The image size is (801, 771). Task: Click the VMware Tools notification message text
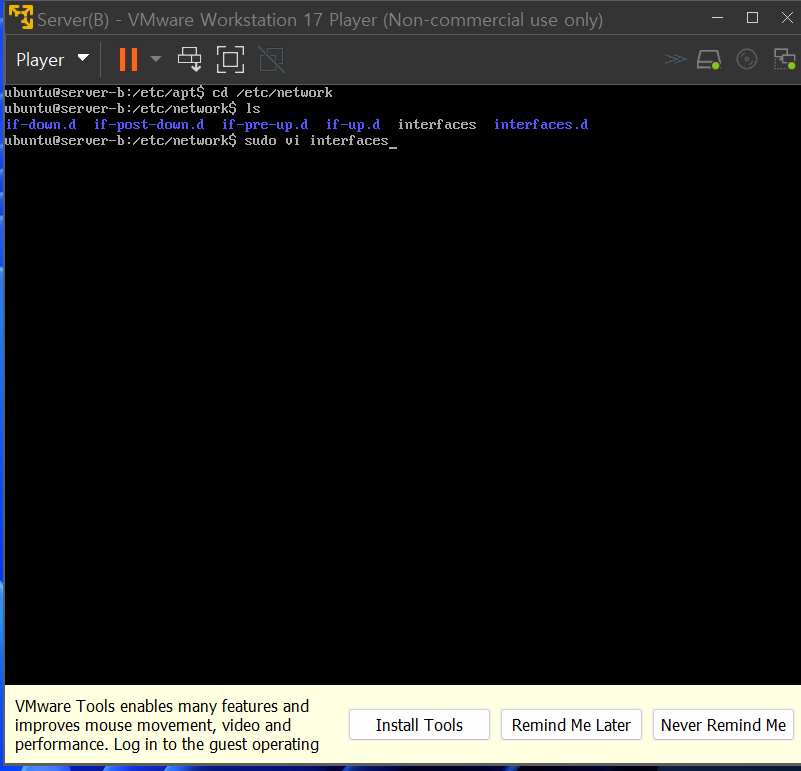[x=167, y=725]
